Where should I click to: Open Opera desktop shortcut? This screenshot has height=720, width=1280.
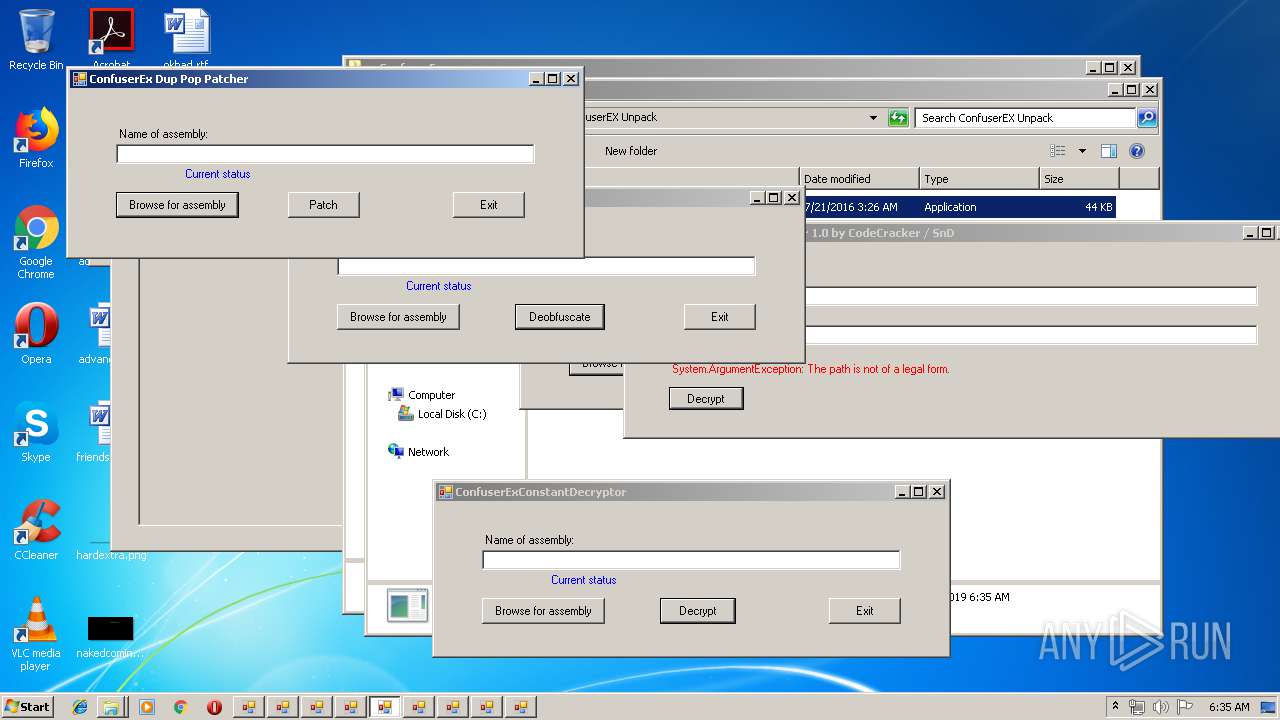(36, 333)
